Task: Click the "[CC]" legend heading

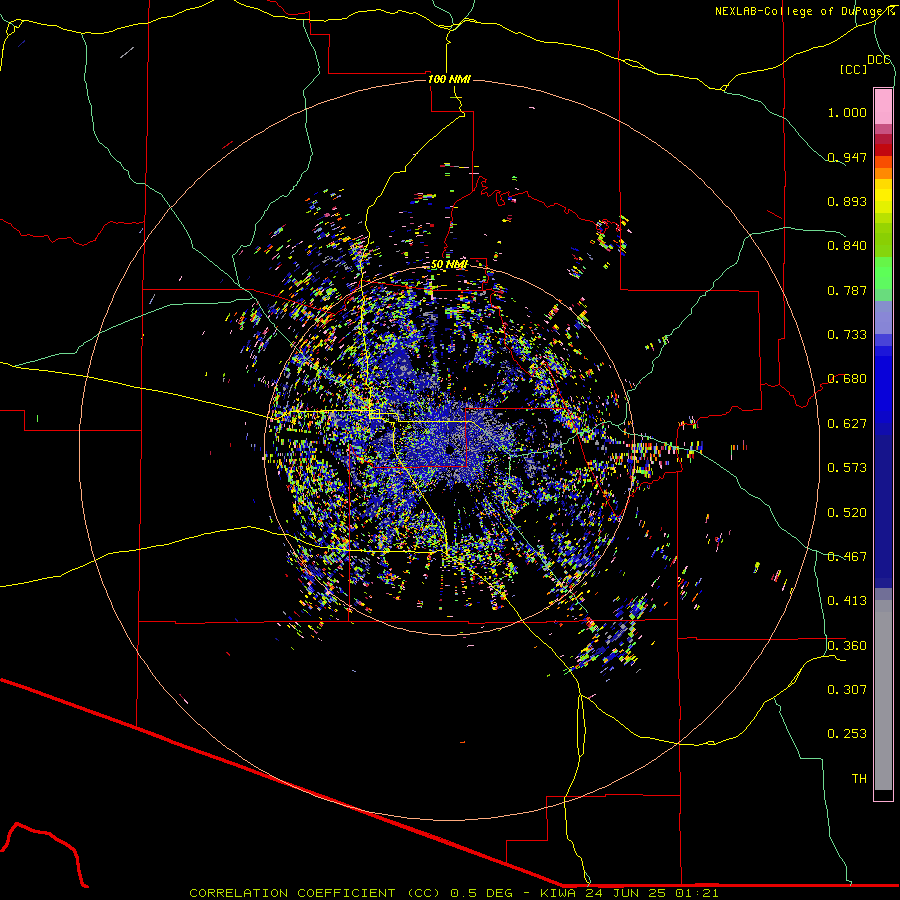Action: pos(853,70)
